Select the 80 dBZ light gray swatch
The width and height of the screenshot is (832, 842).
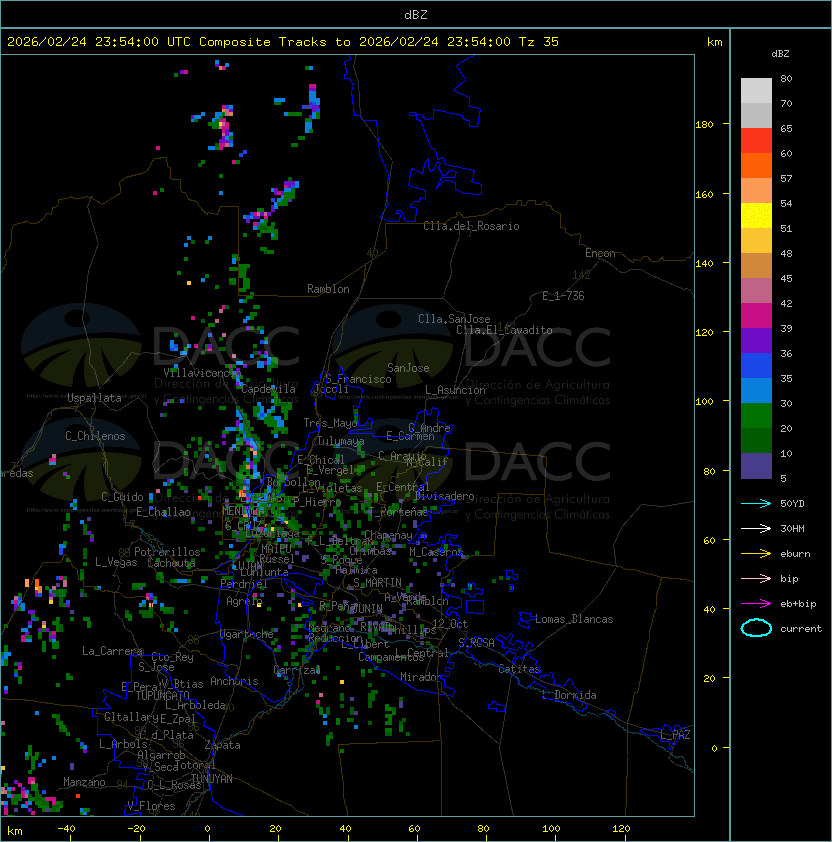[x=756, y=90]
